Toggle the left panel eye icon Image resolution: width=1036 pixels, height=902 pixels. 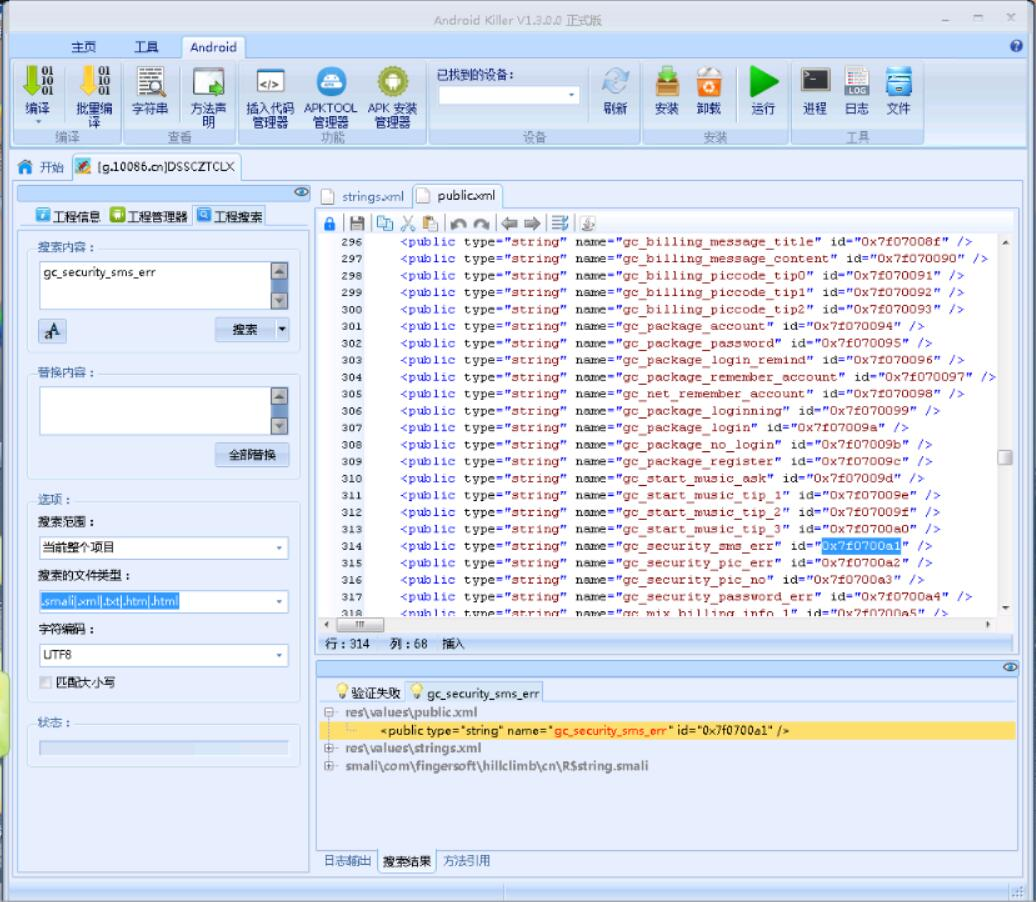(301, 192)
